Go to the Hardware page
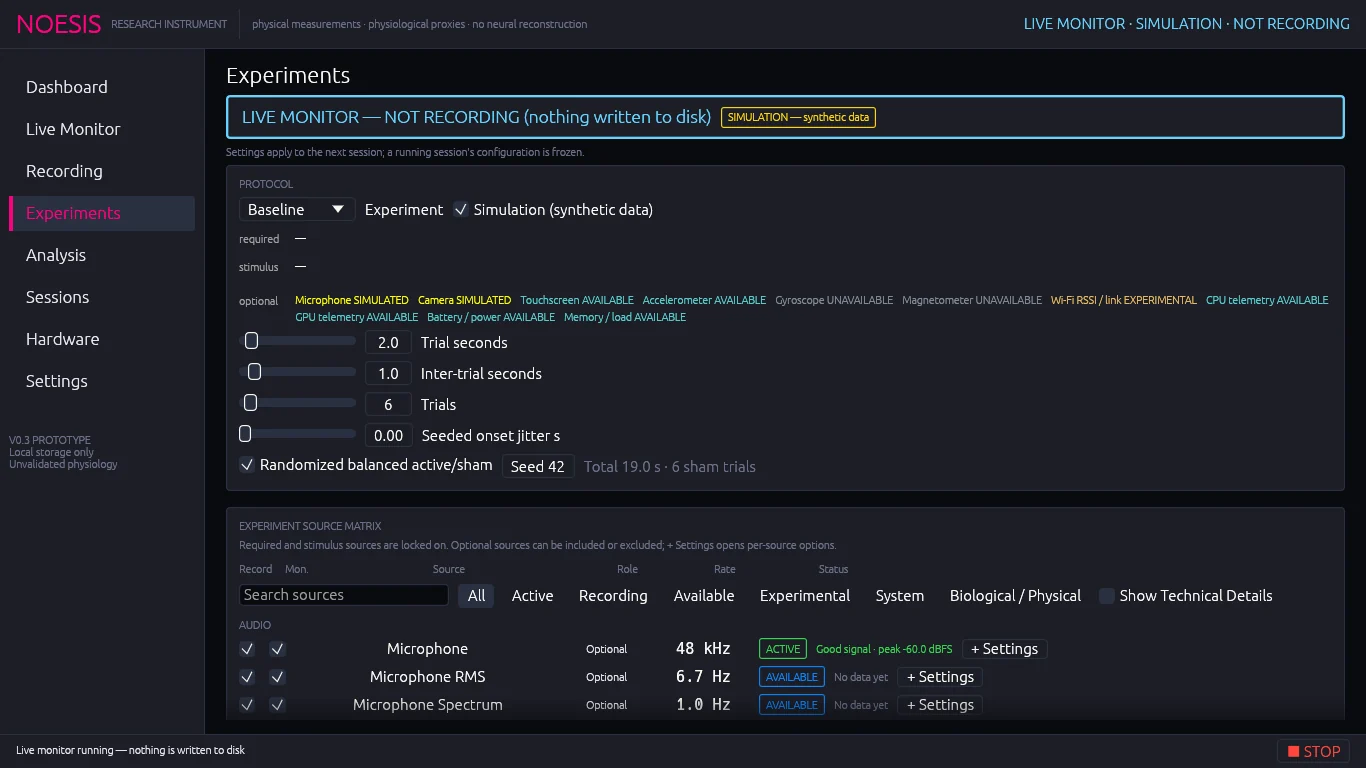The image size is (1366, 768). pyautogui.click(x=102, y=339)
